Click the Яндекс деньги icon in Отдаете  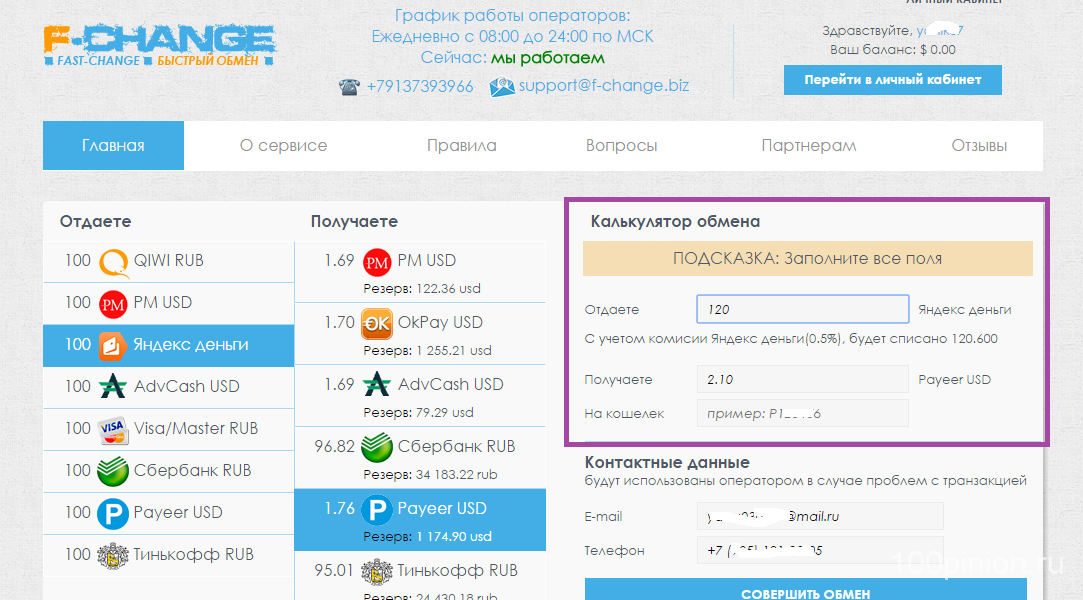click(x=113, y=346)
